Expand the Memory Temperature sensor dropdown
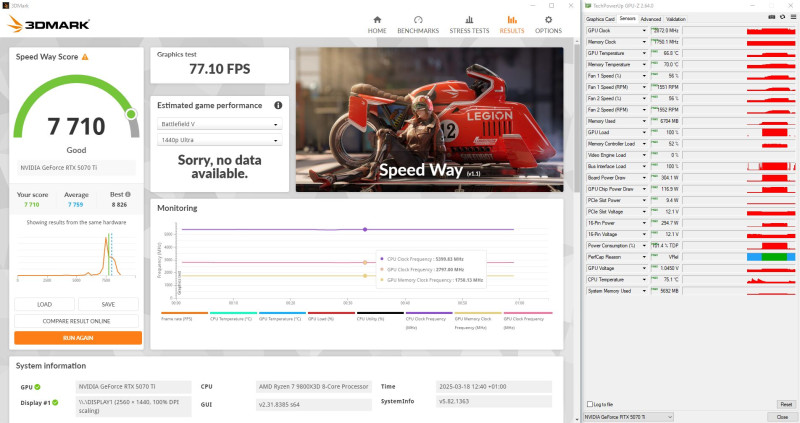The width and height of the screenshot is (800, 423). tap(644, 64)
